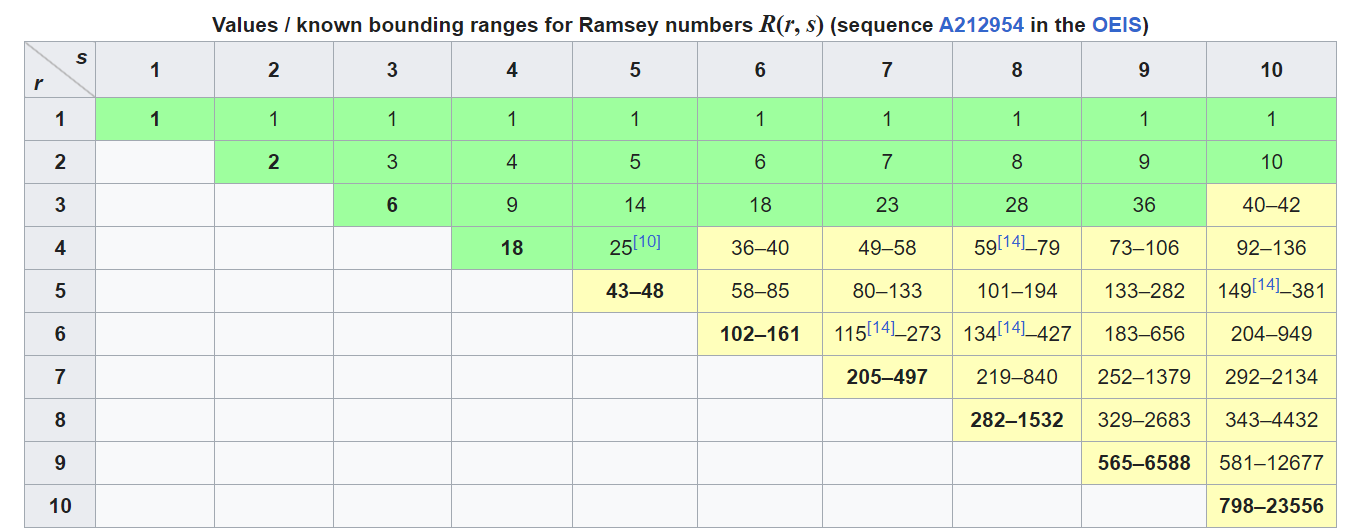Open citation [14] in the 149–381 cell

tap(1266, 285)
